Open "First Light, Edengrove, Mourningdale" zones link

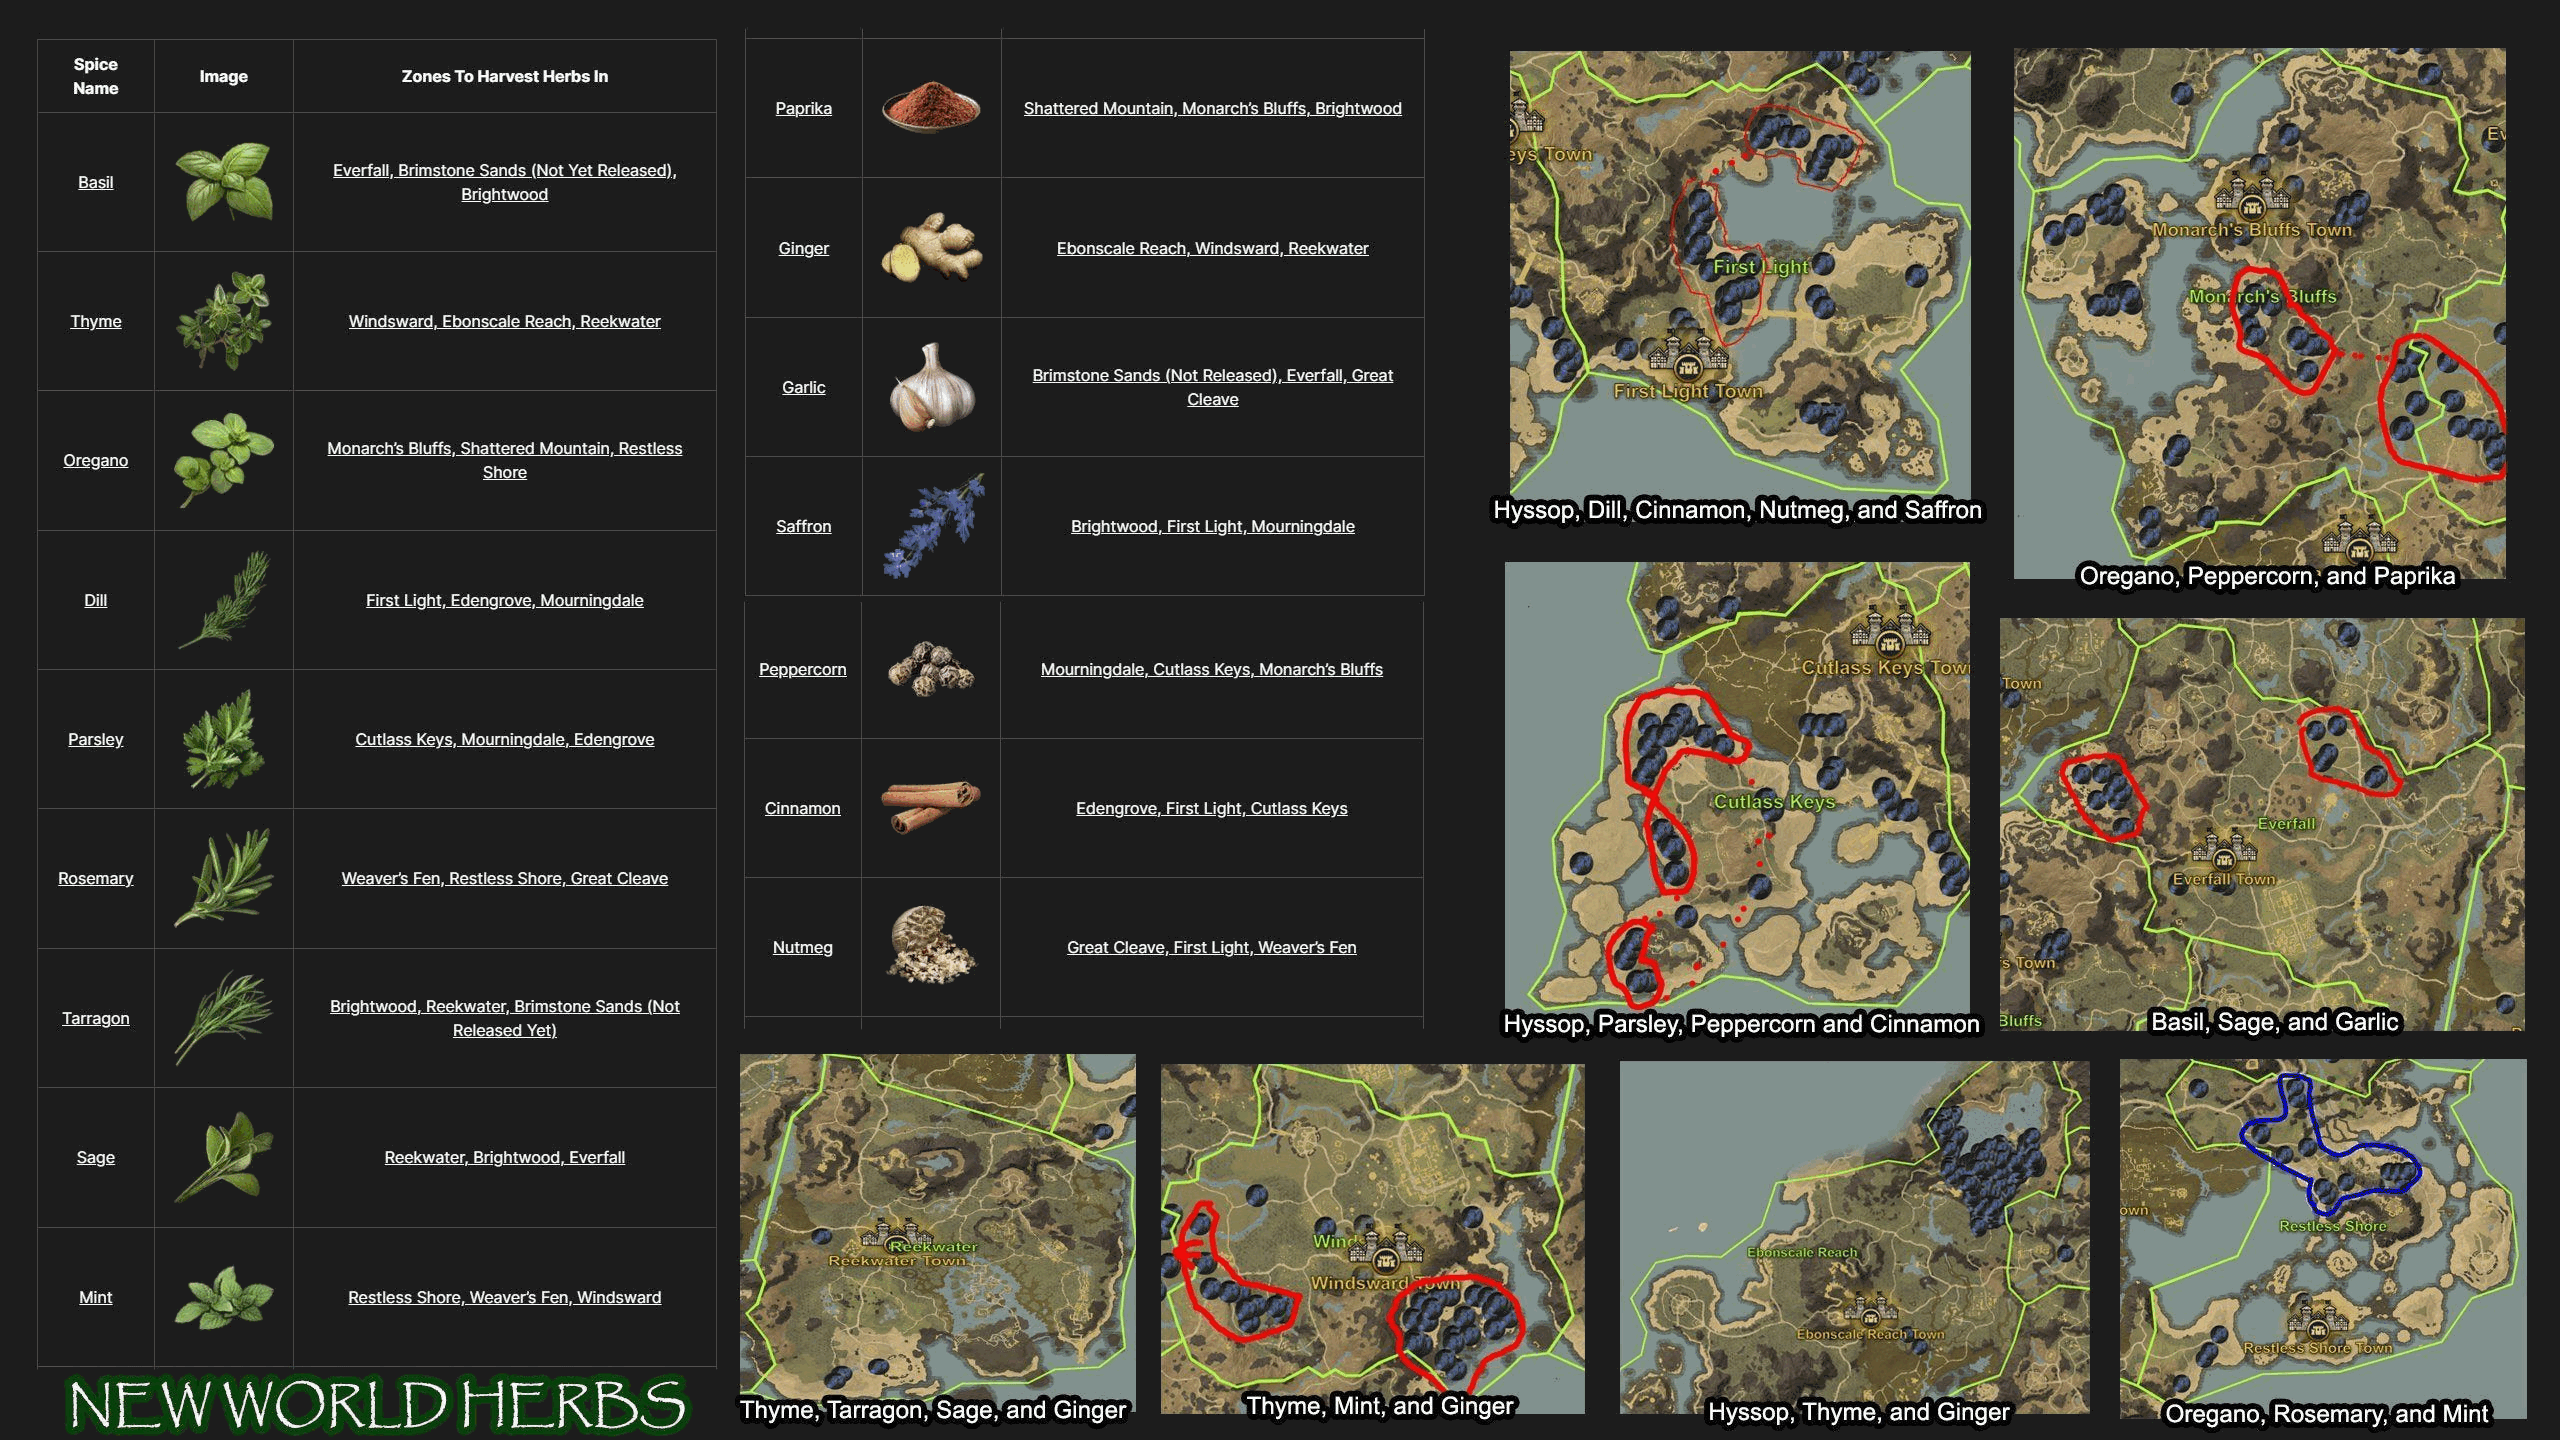[x=505, y=600]
